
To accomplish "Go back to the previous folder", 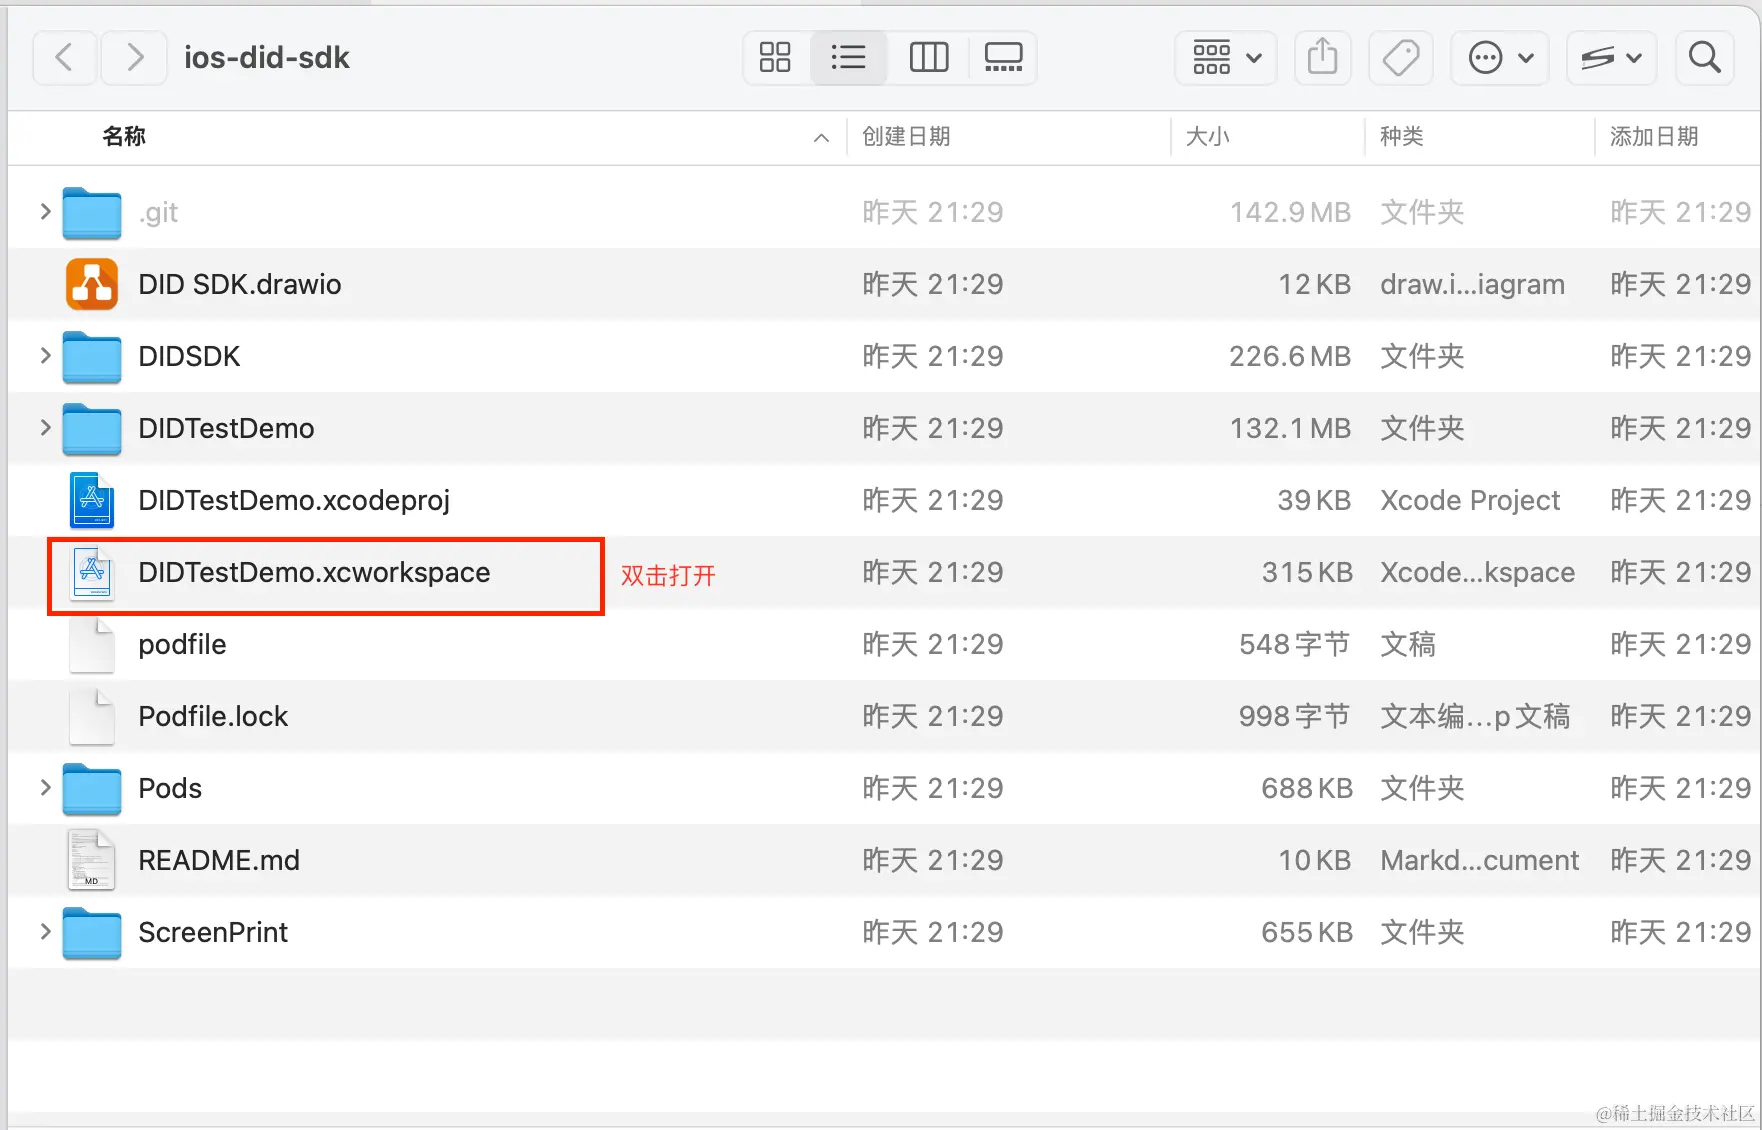I will (65, 58).
